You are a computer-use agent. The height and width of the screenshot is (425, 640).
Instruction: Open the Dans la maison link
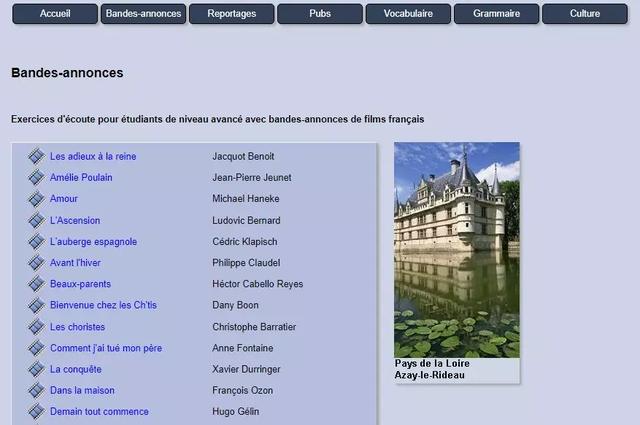[82, 391]
